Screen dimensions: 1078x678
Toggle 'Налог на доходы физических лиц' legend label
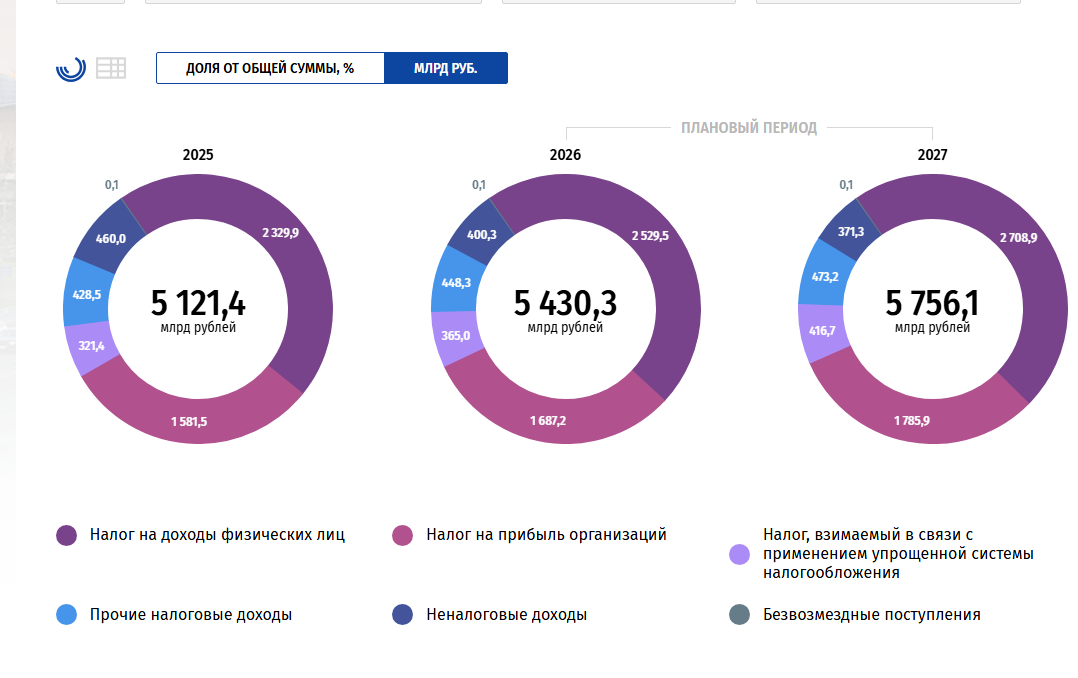[217, 535]
